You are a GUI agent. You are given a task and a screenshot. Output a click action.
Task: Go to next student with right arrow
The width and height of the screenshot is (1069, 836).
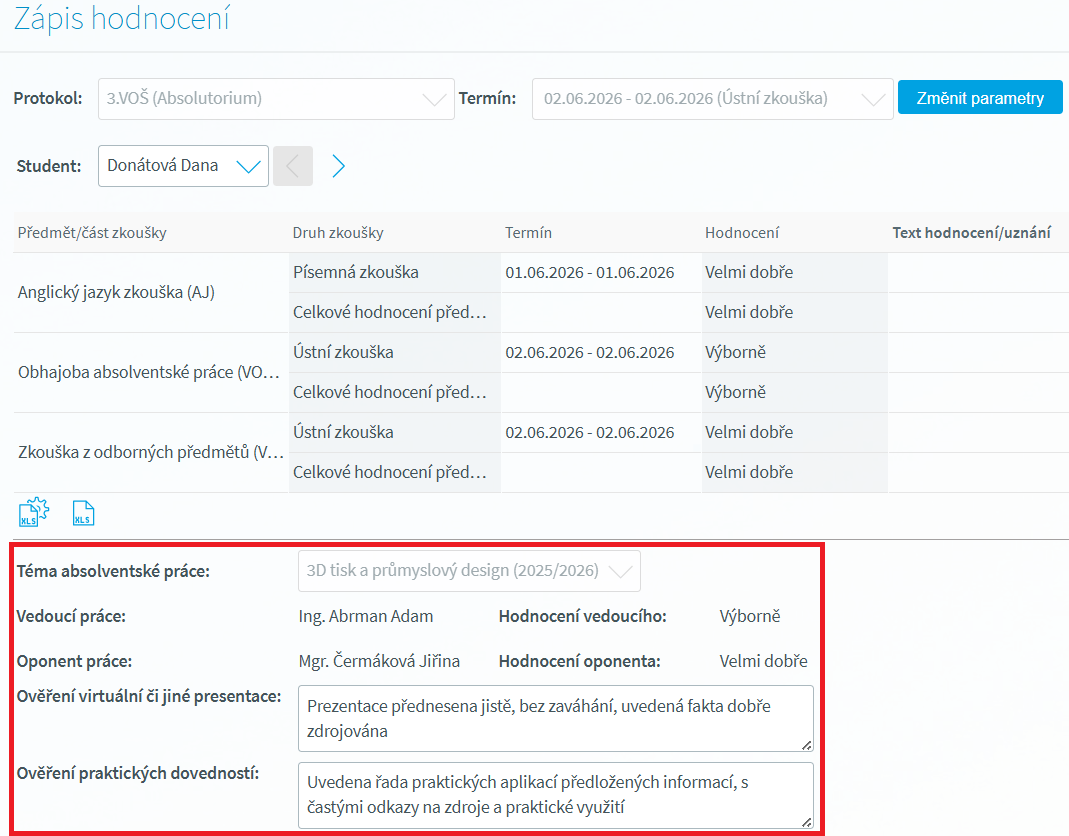coord(338,166)
